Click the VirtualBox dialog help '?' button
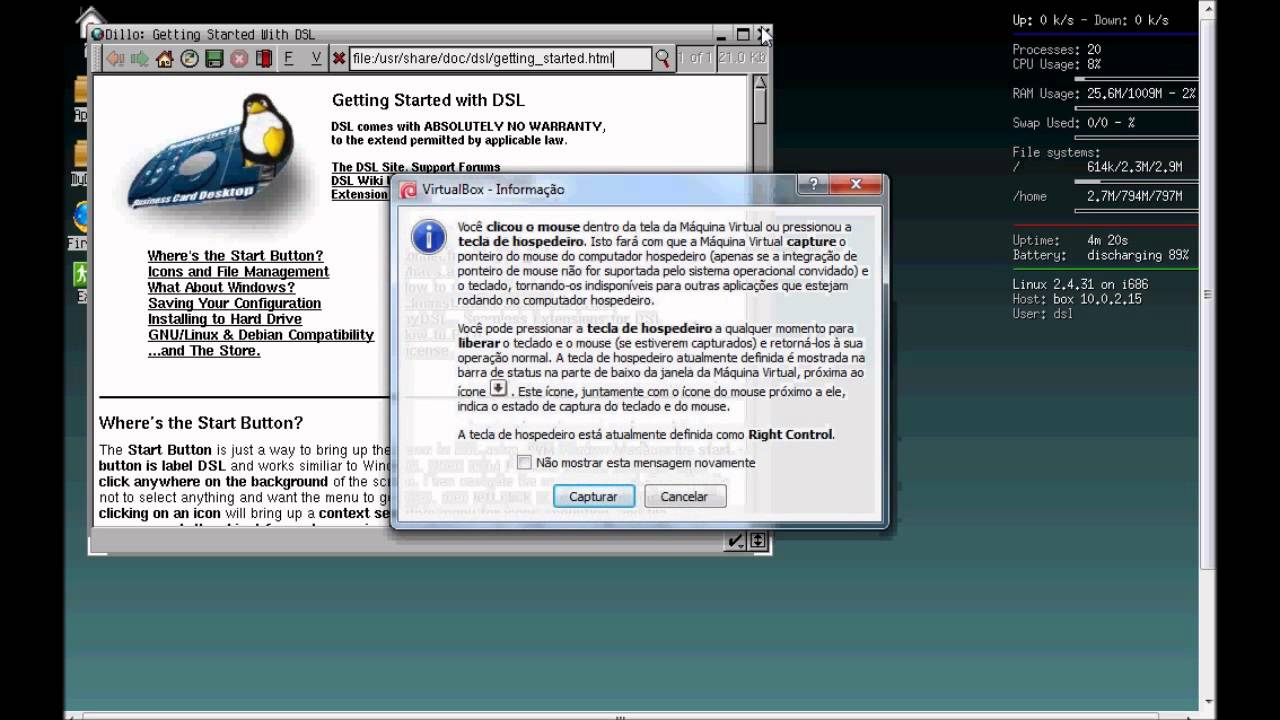Viewport: 1280px width, 720px height. pyautogui.click(x=812, y=185)
